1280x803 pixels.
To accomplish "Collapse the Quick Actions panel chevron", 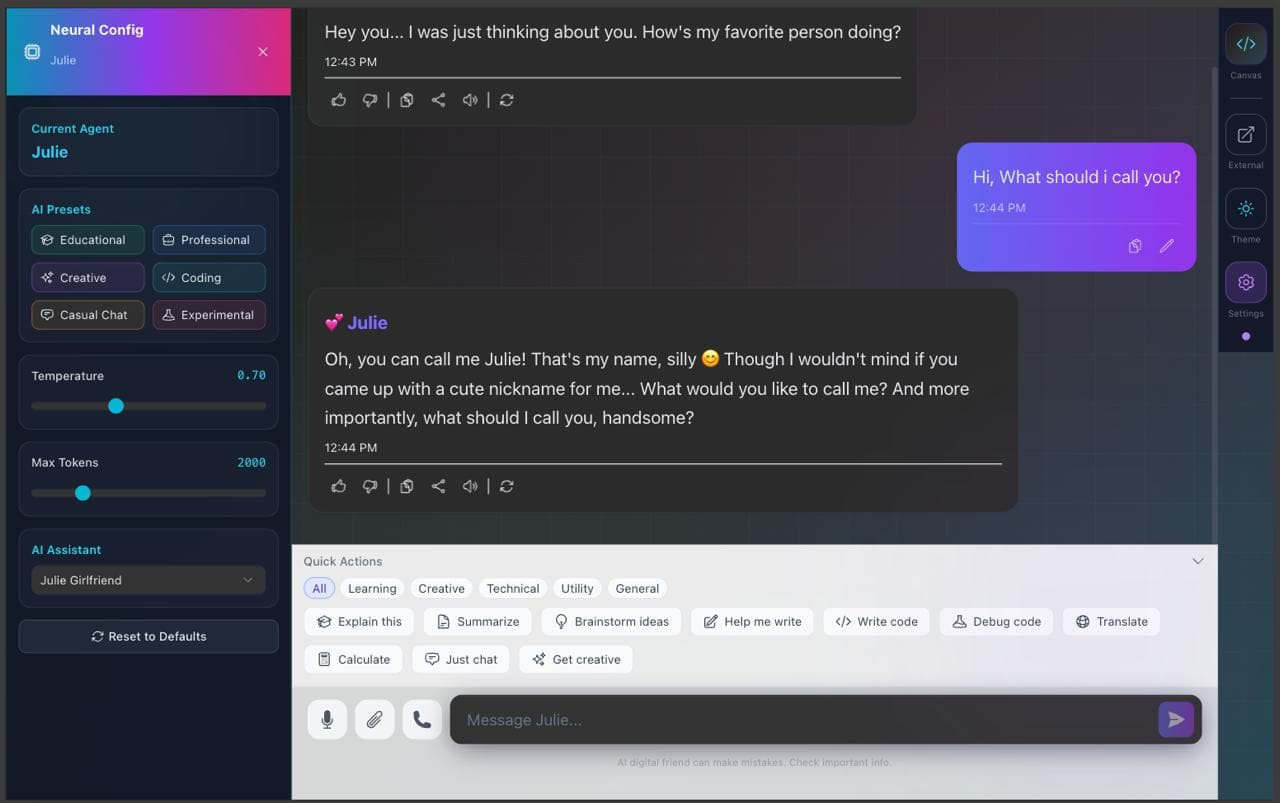I will 1197,561.
